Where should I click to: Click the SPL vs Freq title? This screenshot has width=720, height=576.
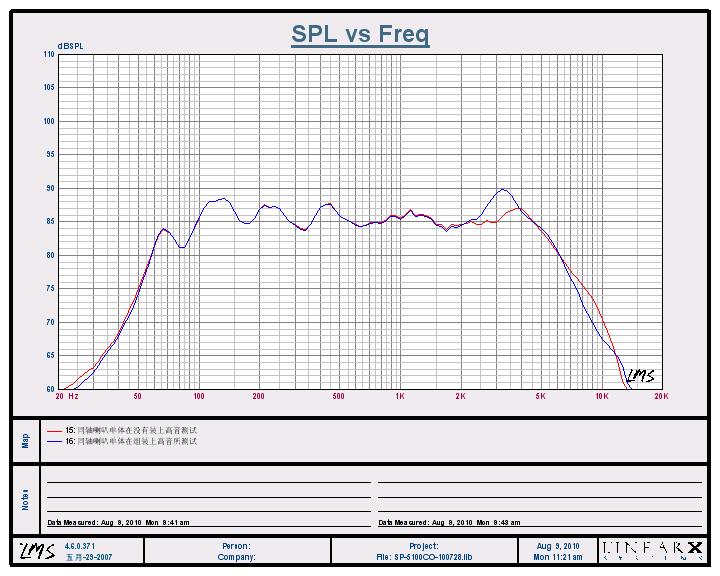[360, 34]
